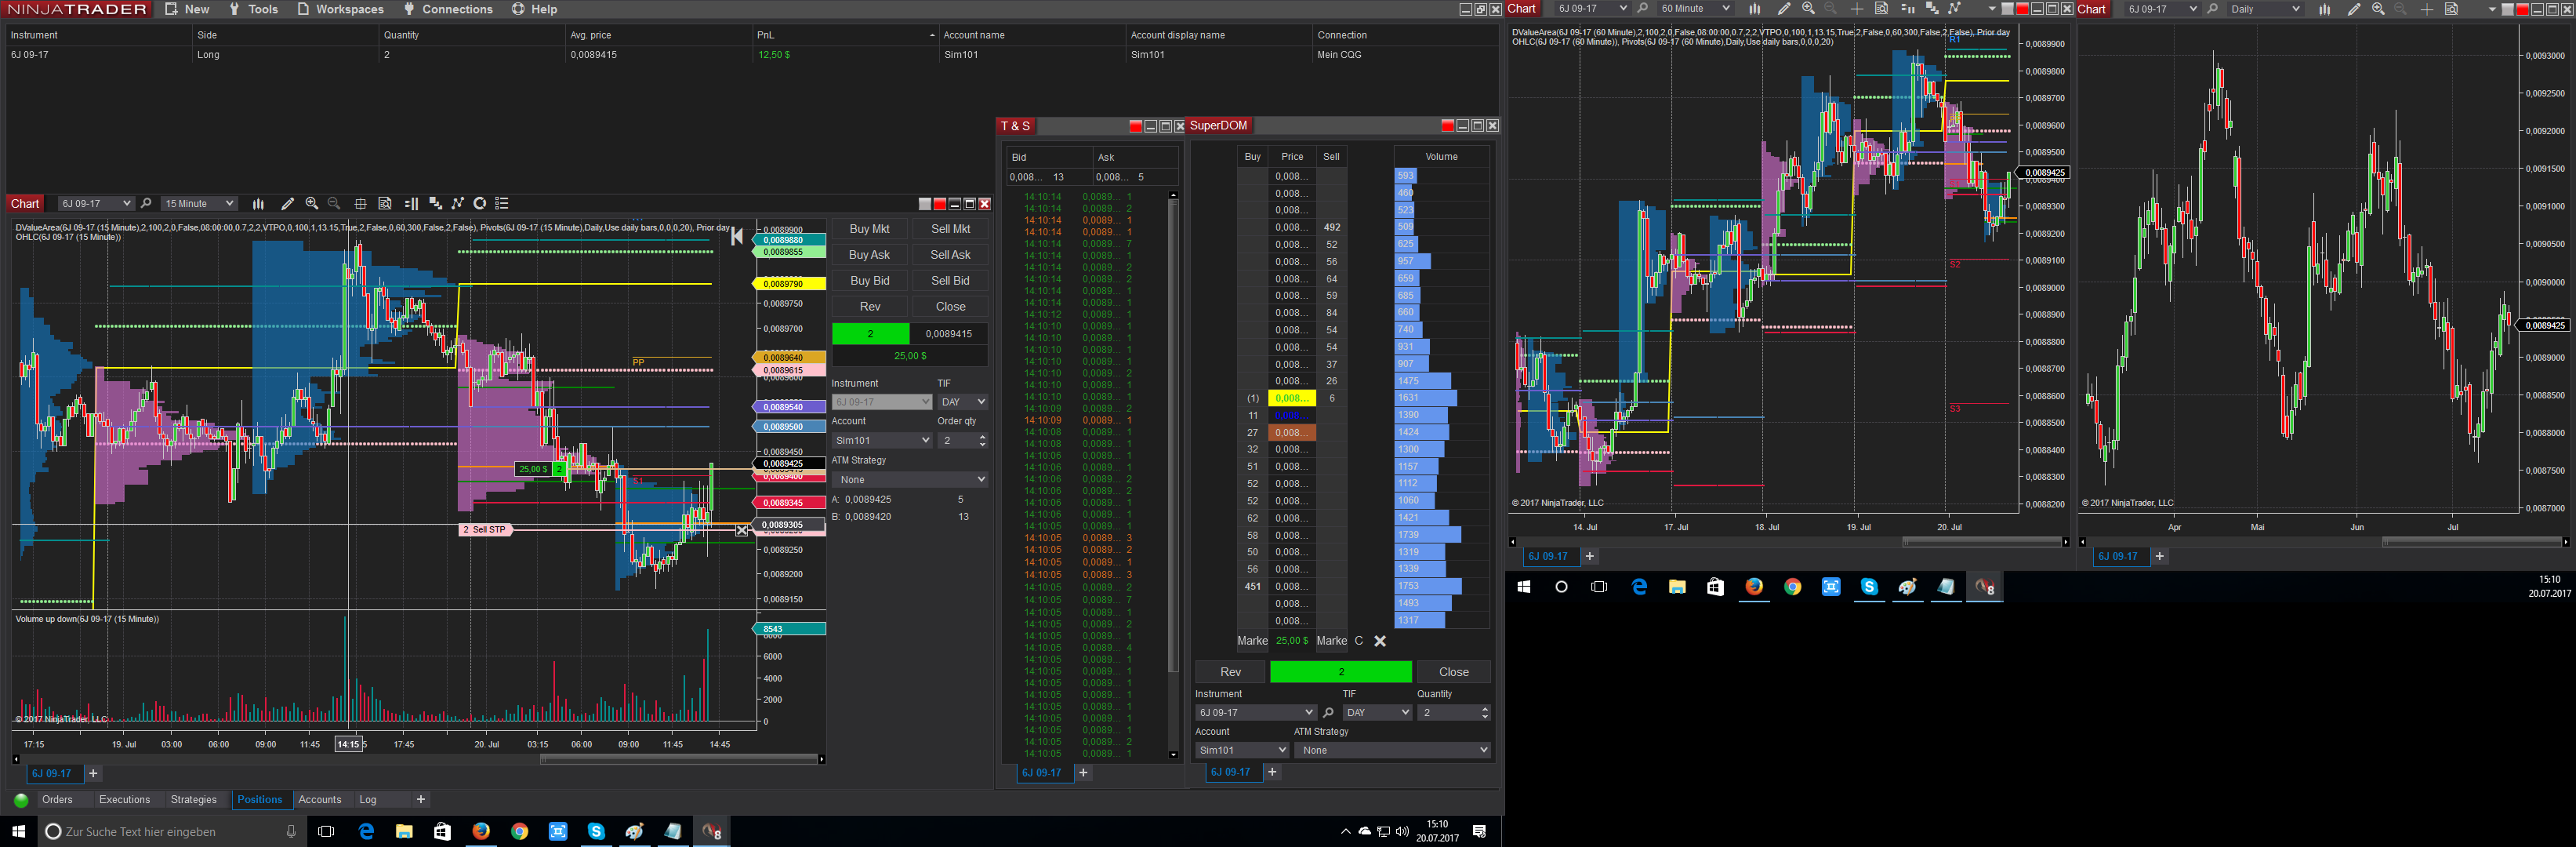Open bar type selector in 15 Minute chart
Screen dimensions: 2576x847
tap(258, 204)
